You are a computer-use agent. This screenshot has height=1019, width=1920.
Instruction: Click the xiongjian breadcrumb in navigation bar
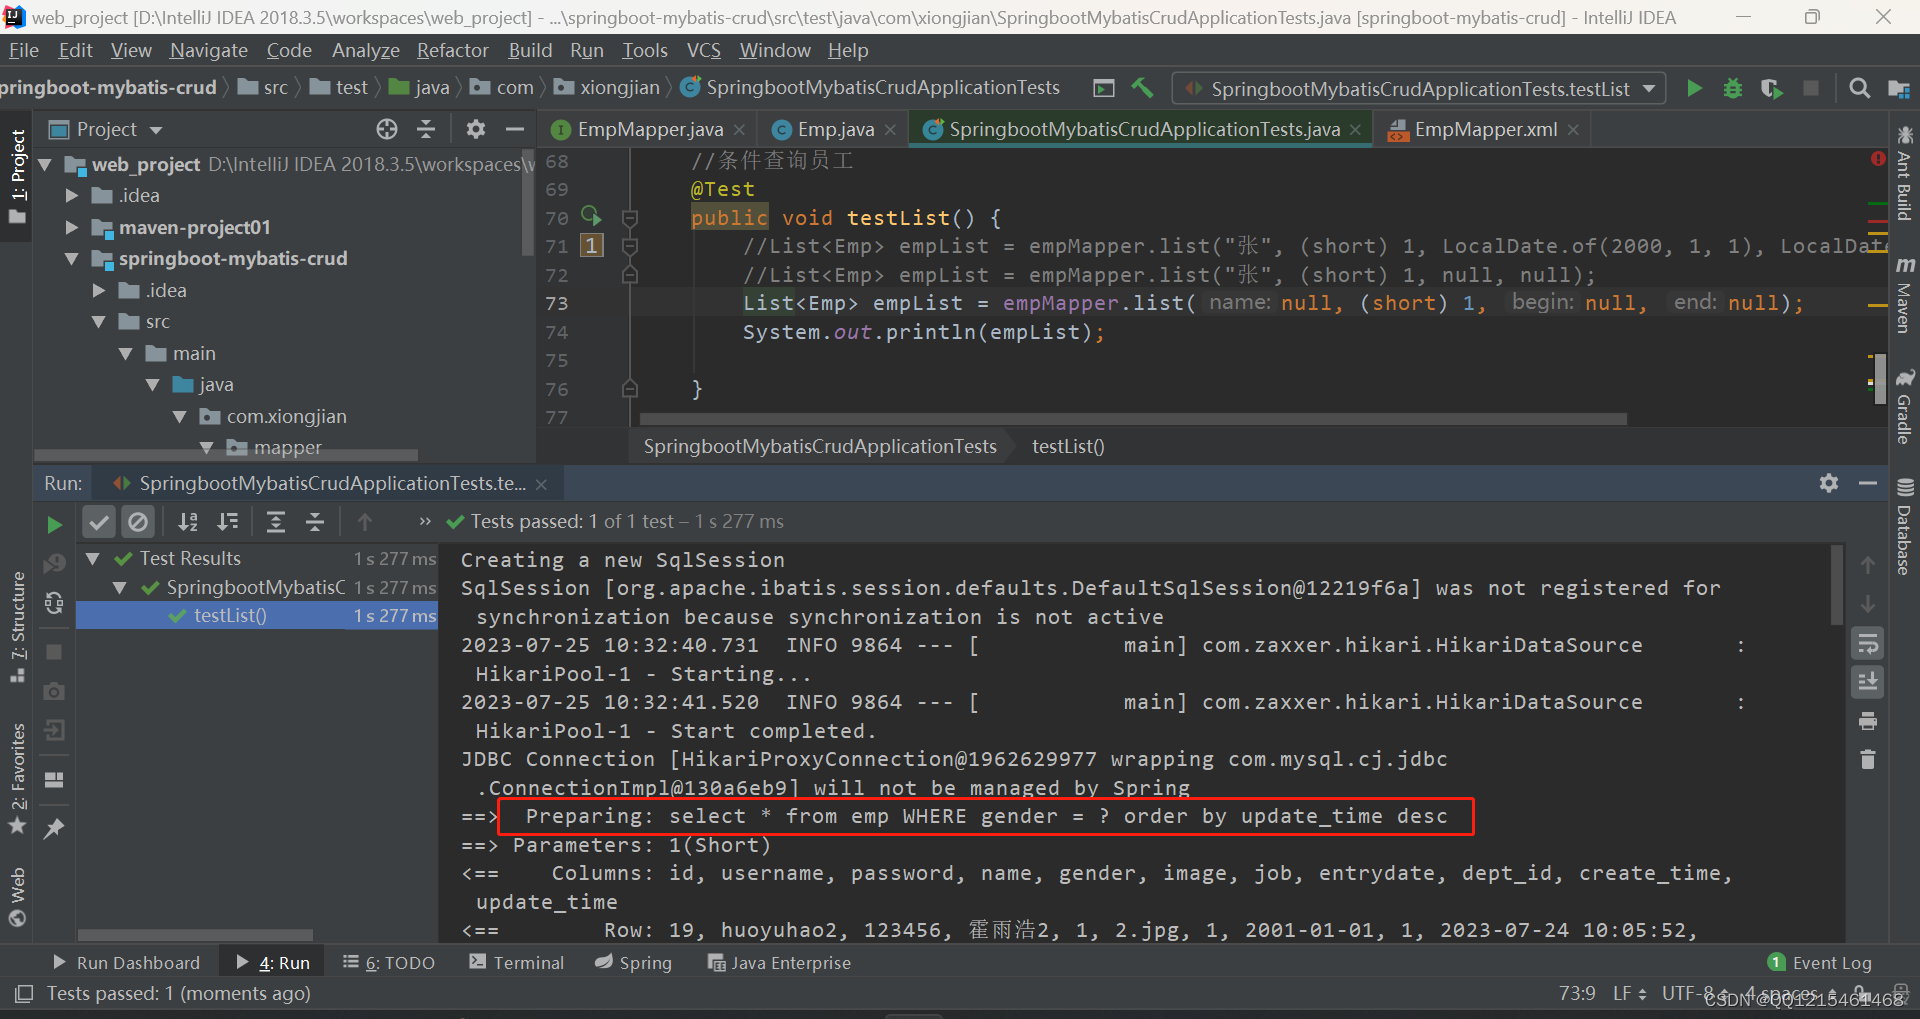(x=608, y=88)
